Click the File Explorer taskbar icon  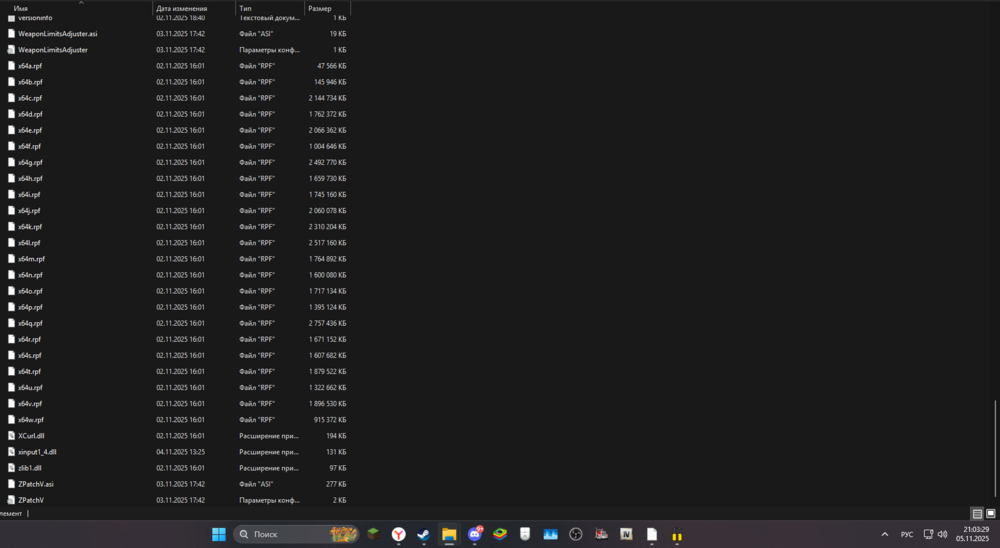[449, 534]
